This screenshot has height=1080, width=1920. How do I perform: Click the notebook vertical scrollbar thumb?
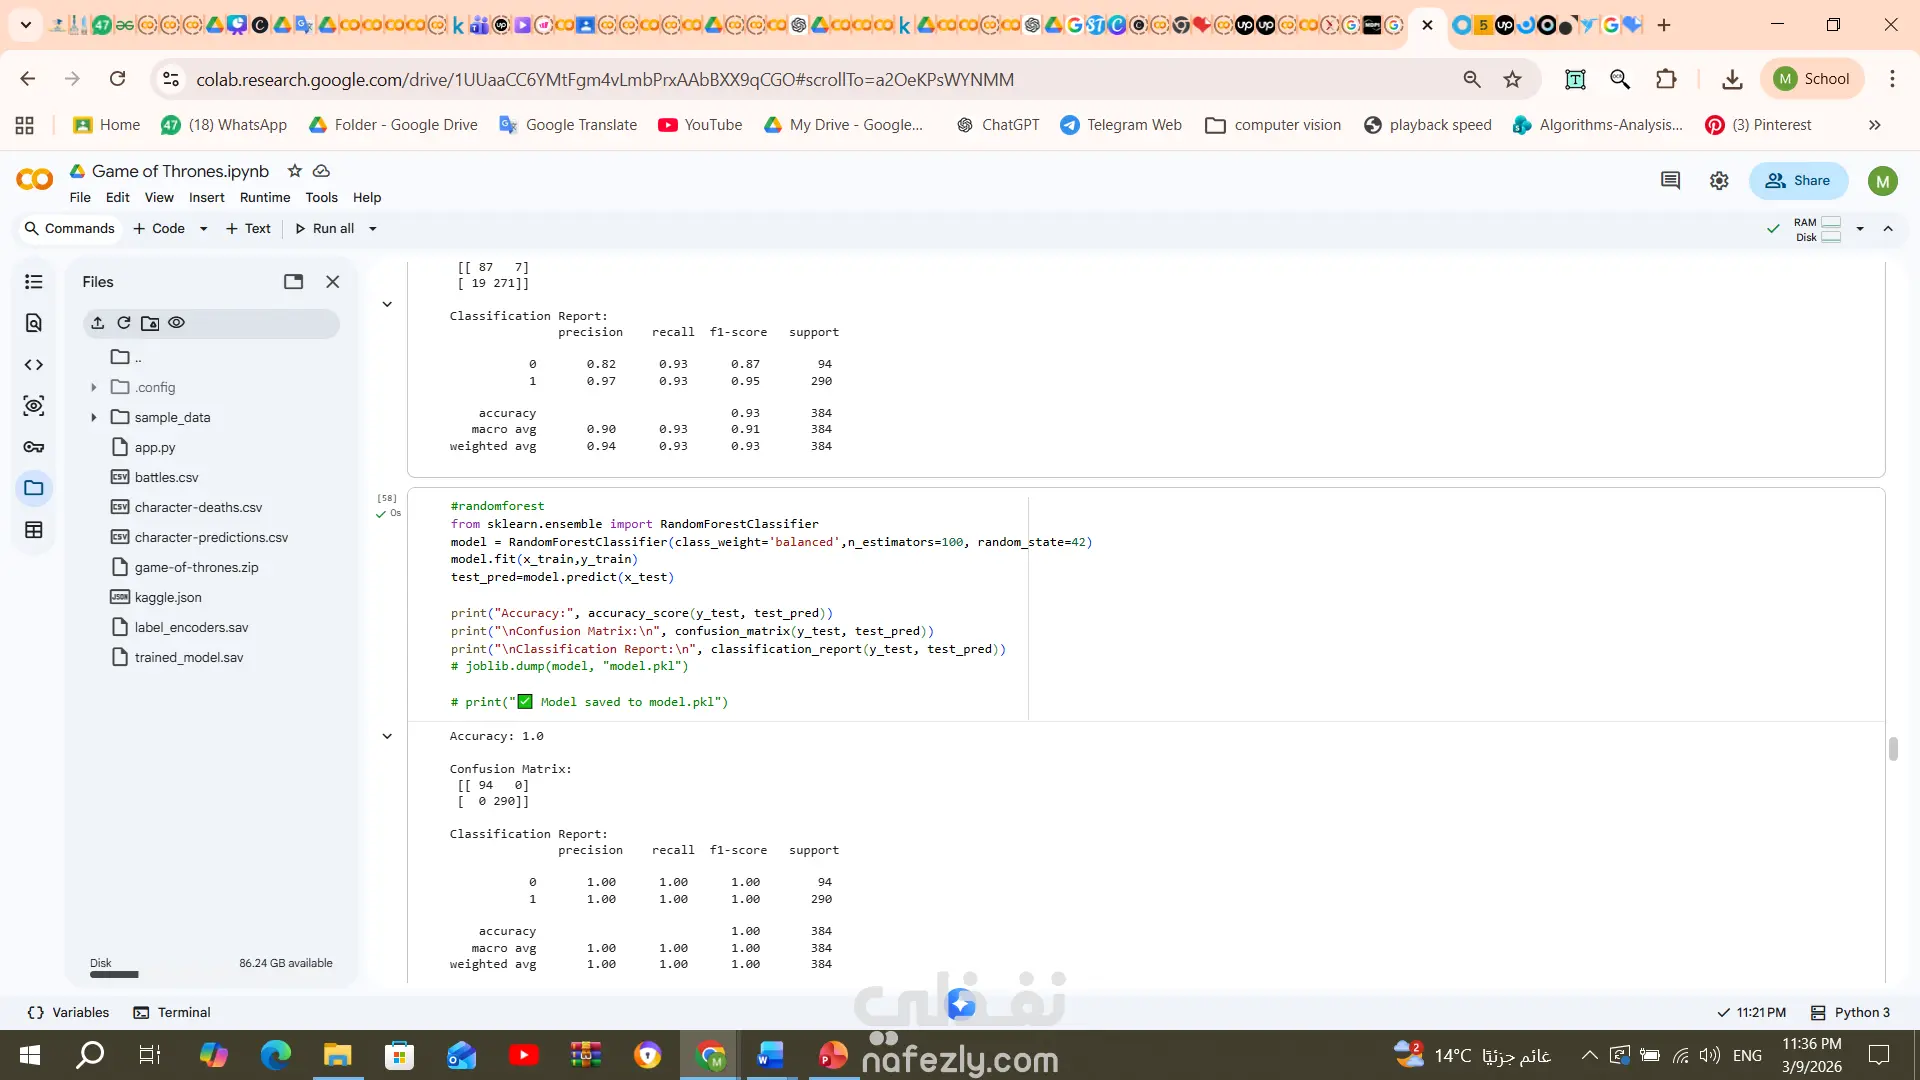[x=1893, y=749]
